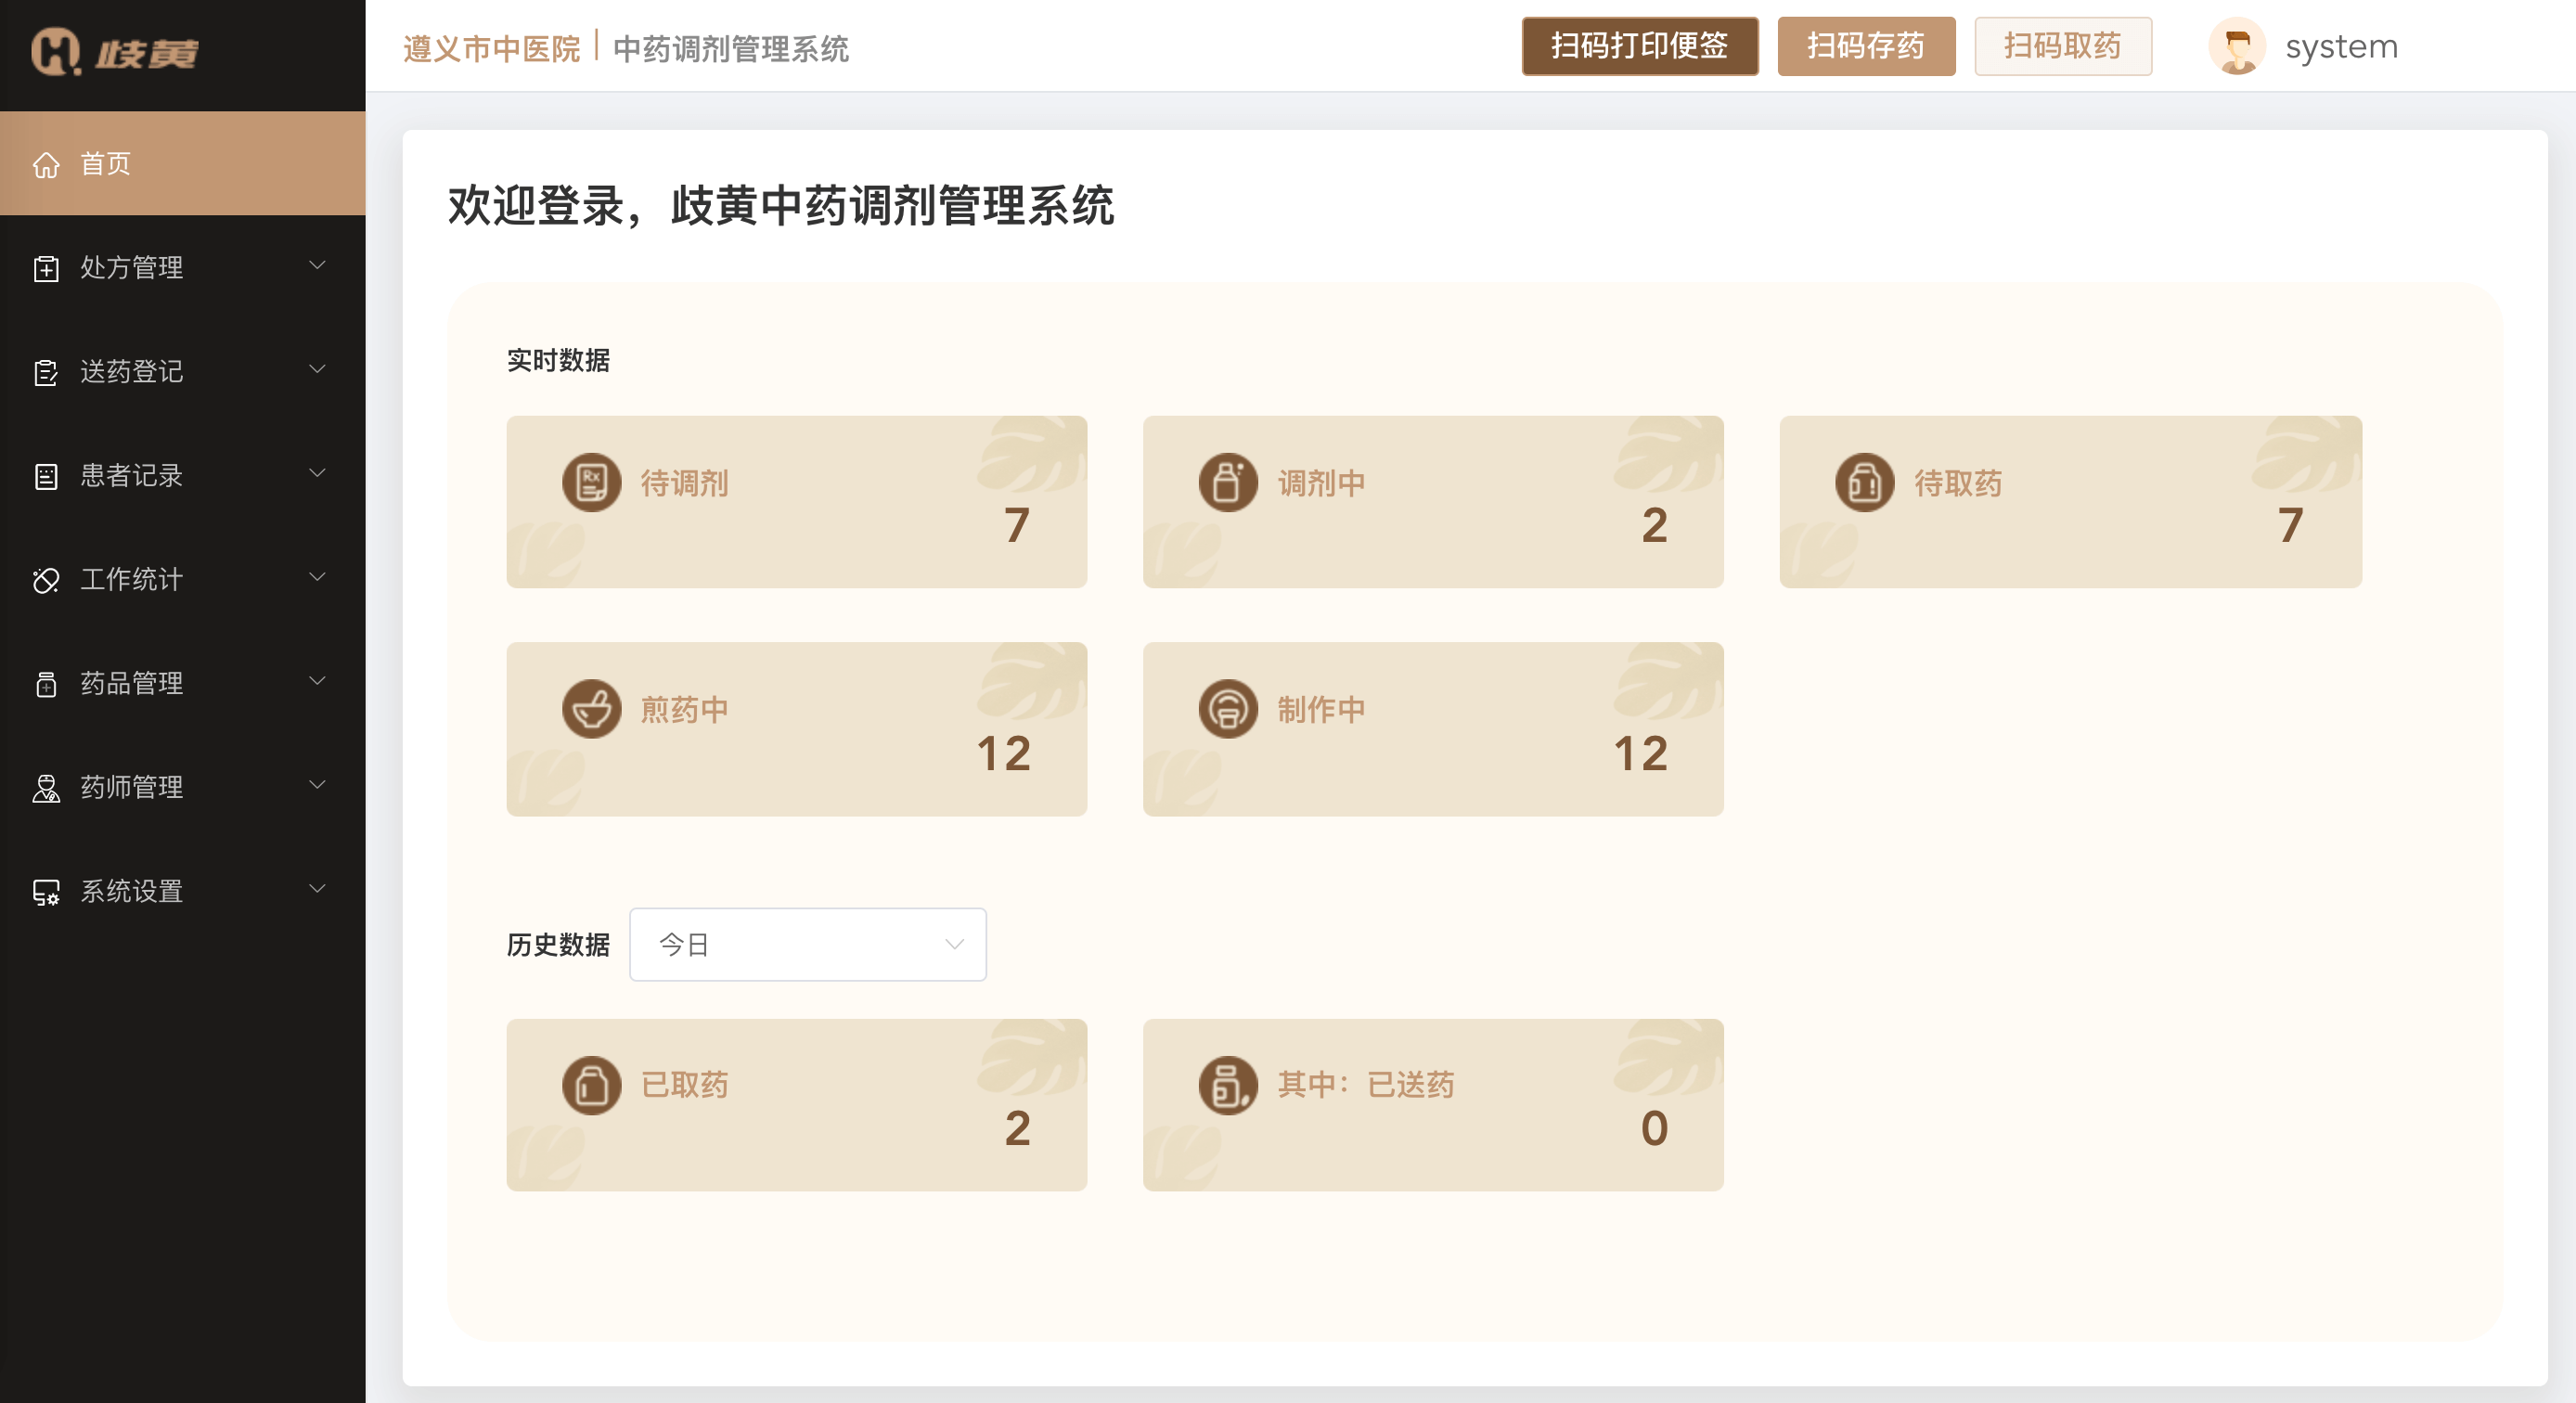Click the 扫码打印便签 button
This screenshot has width=2576, height=1403.
click(x=1639, y=46)
